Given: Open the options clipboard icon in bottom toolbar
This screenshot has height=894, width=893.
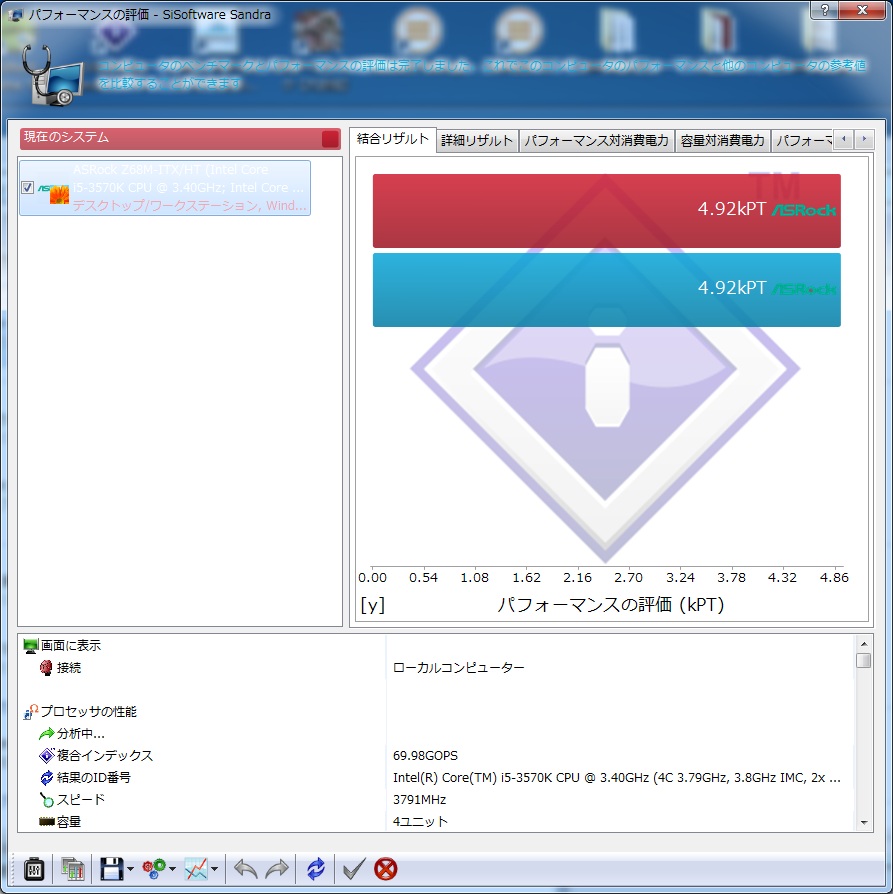Looking at the screenshot, I should pyautogui.click(x=34, y=869).
